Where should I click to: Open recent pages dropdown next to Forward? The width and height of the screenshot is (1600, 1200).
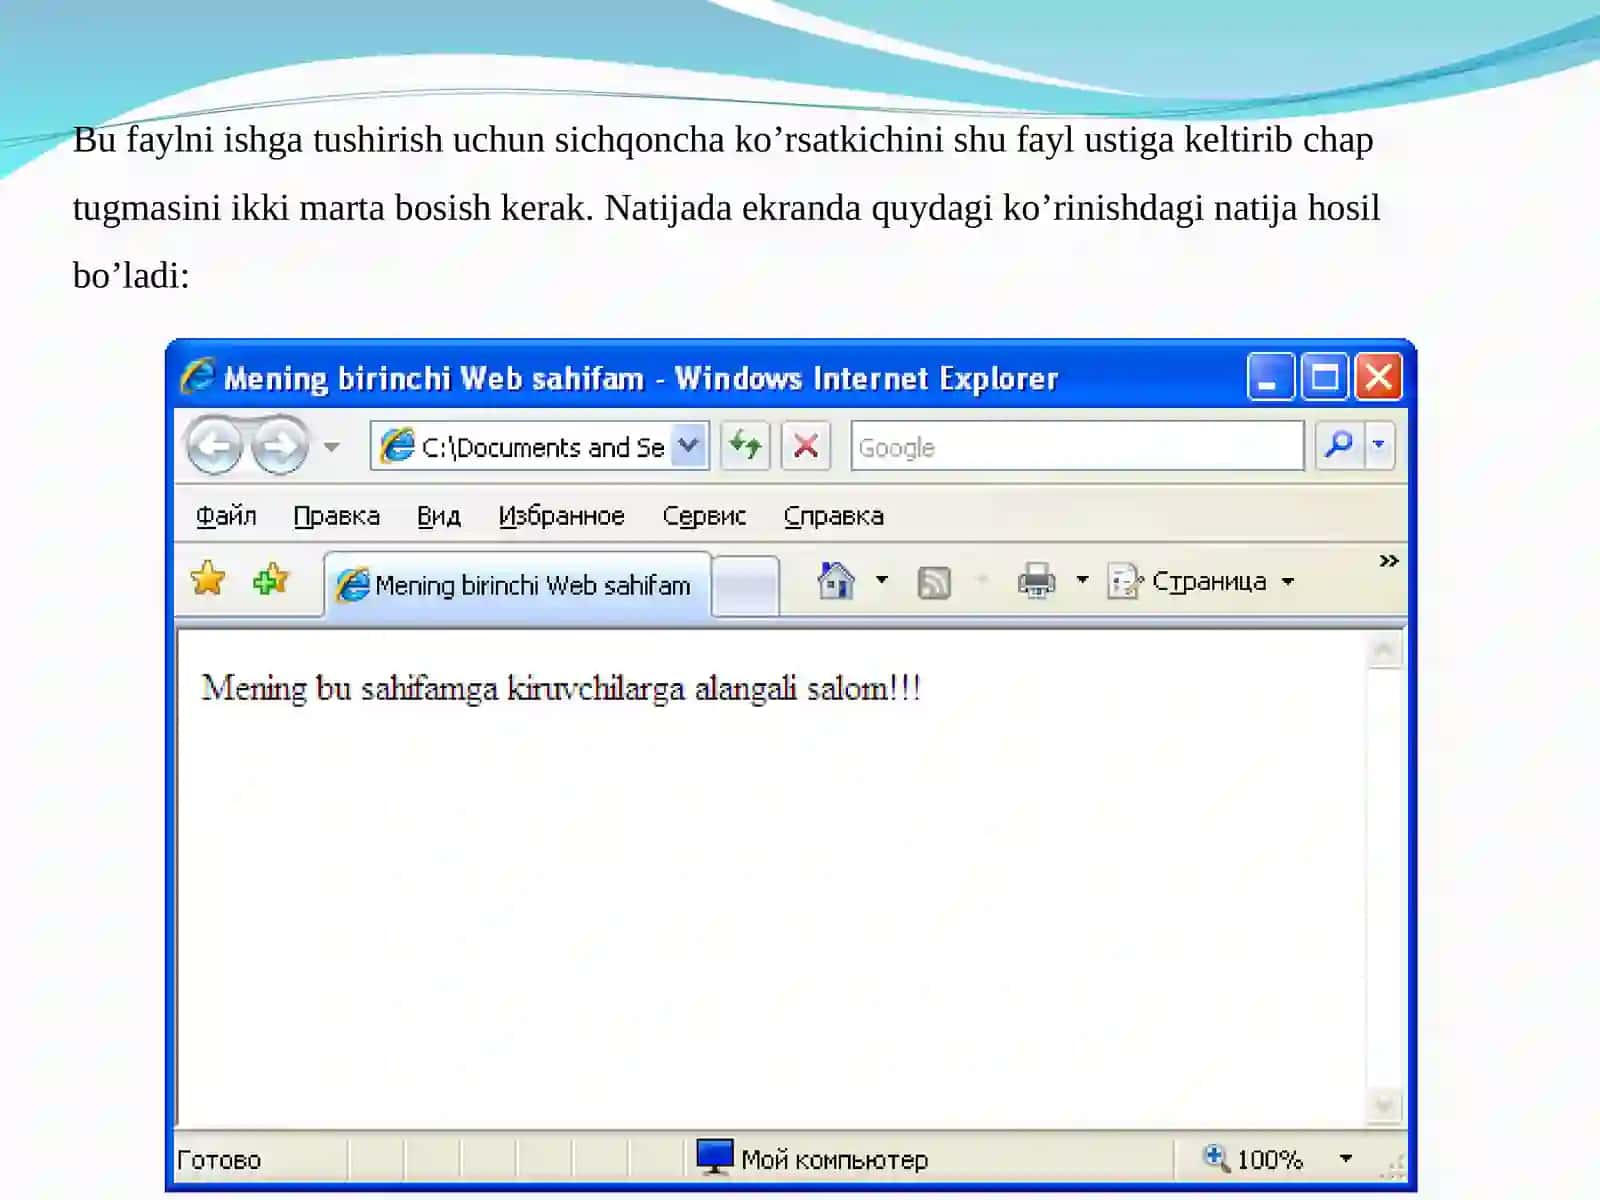coord(331,447)
